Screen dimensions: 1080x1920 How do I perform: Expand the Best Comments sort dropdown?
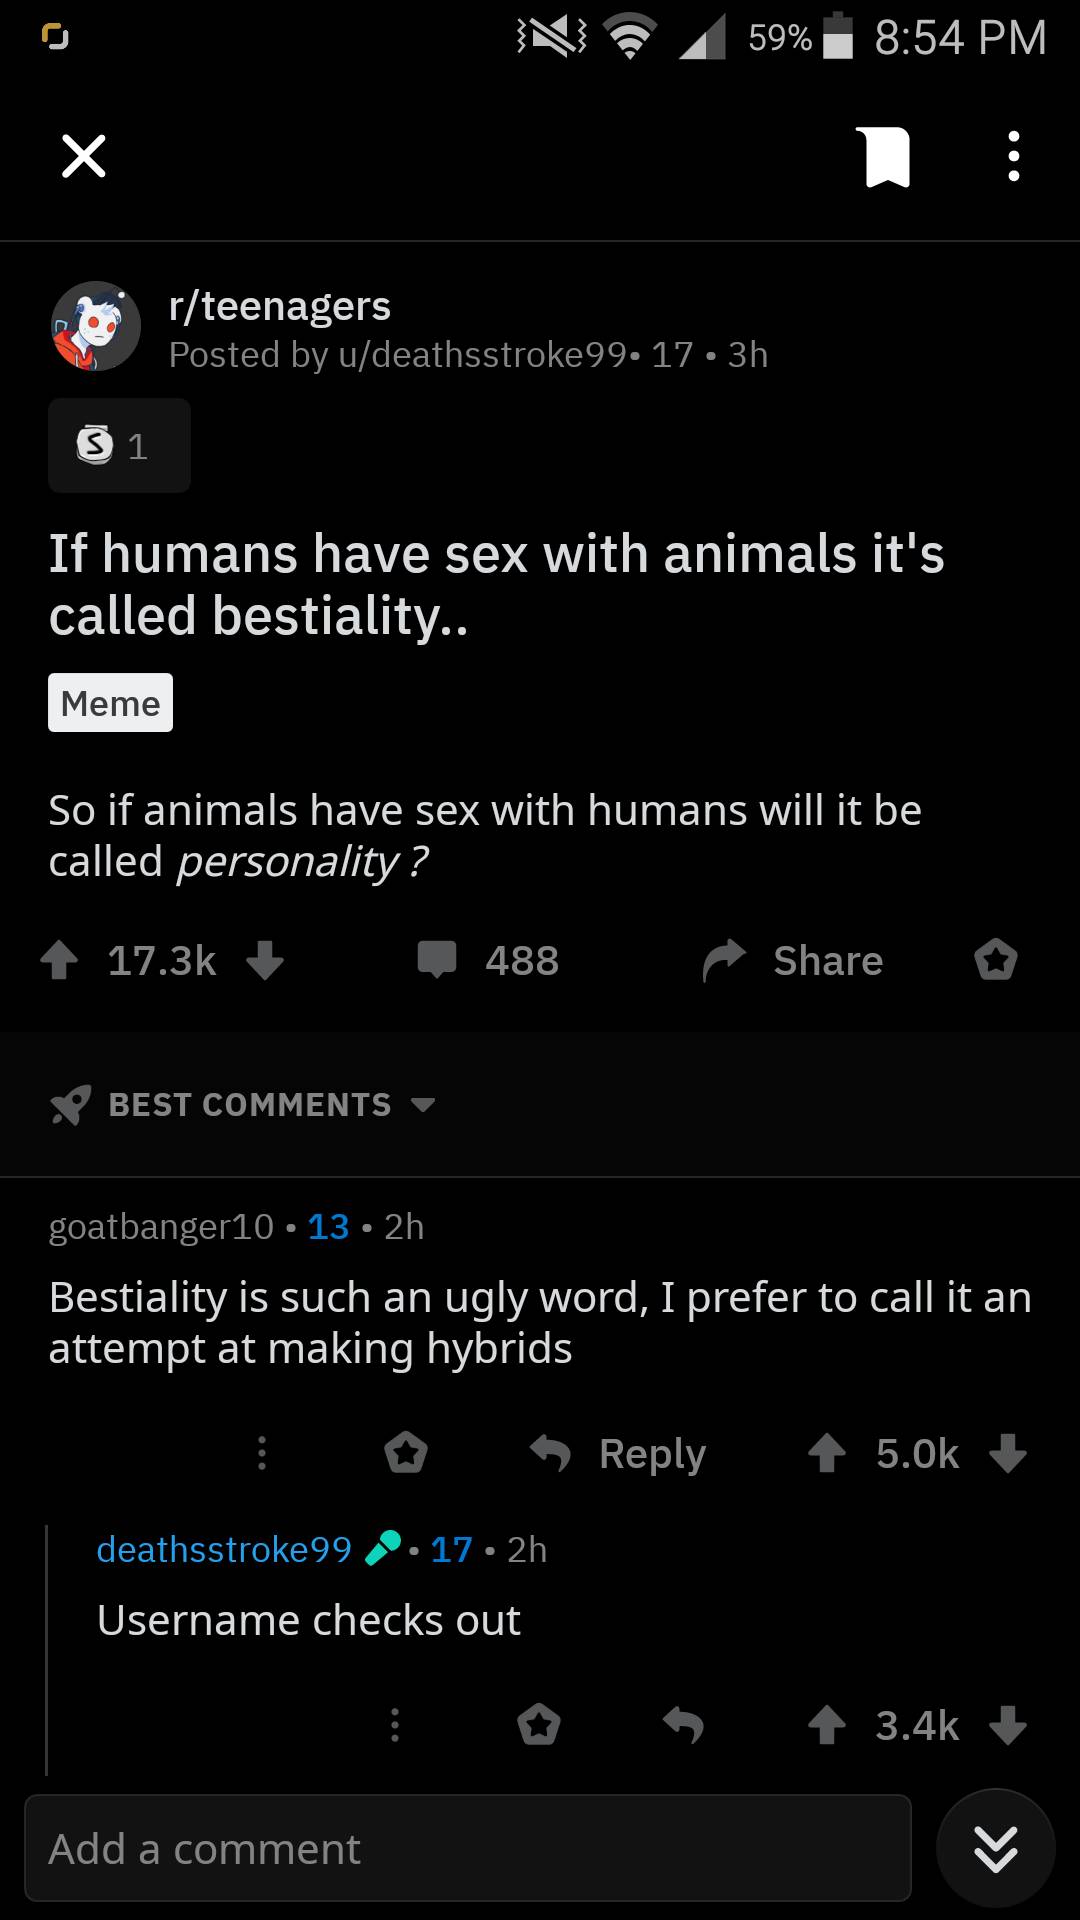[245, 1104]
